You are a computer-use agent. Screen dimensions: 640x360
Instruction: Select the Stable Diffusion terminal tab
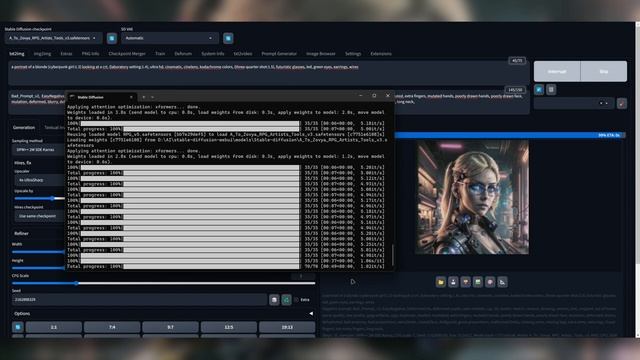coord(102,97)
